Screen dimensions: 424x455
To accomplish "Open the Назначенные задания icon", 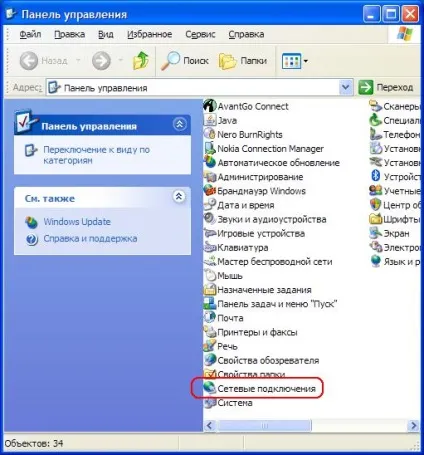I will click(x=210, y=290).
